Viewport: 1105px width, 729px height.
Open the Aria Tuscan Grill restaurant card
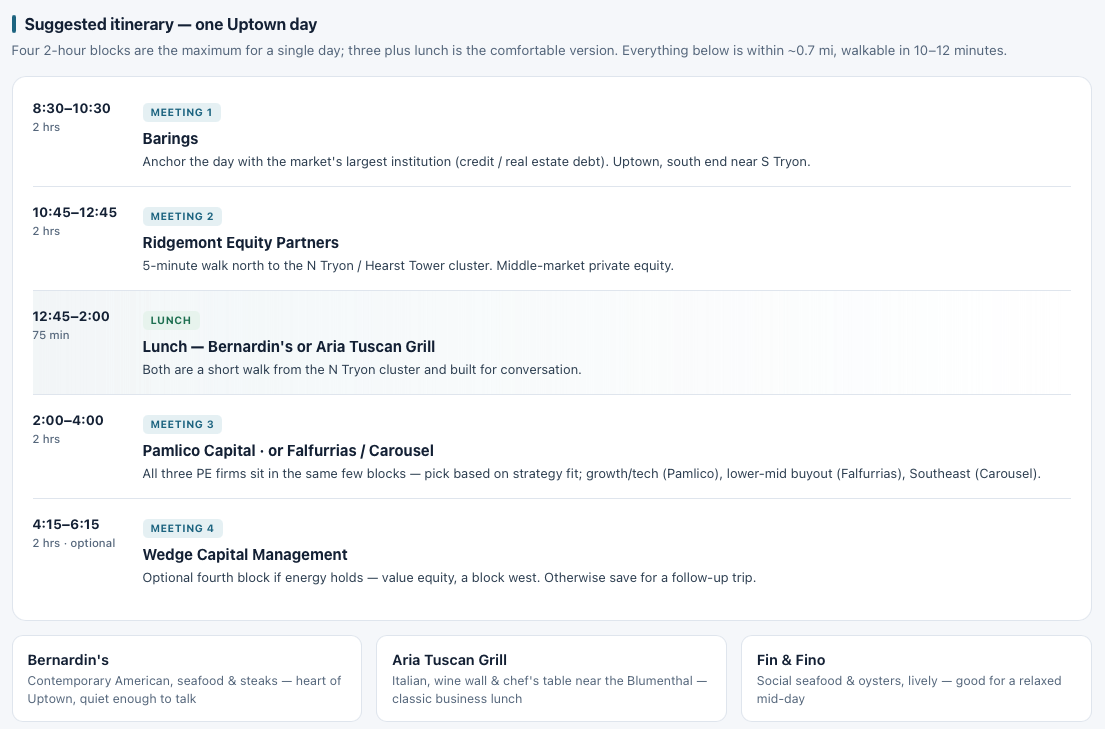coord(551,678)
